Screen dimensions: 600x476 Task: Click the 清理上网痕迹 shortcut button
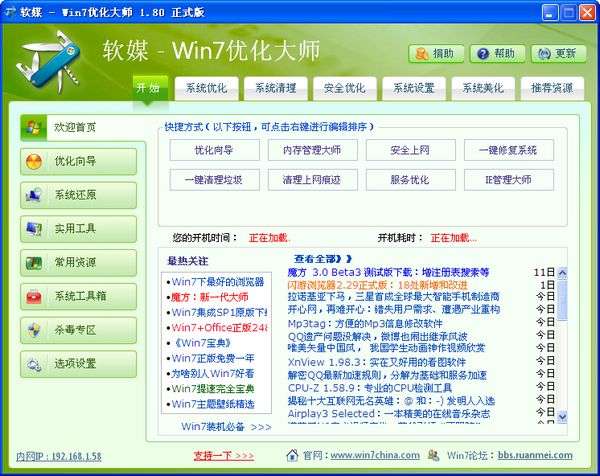click(313, 180)
